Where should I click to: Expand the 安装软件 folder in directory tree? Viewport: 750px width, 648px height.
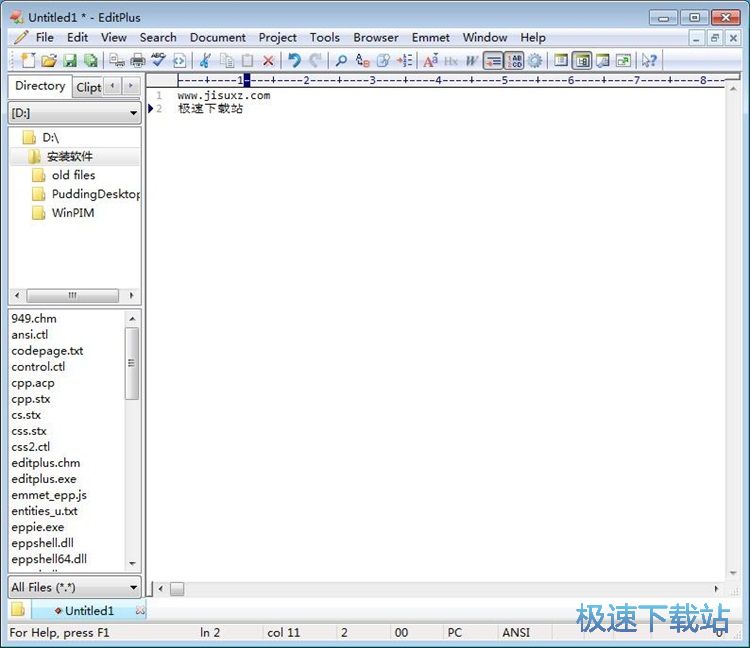point(69,157)
